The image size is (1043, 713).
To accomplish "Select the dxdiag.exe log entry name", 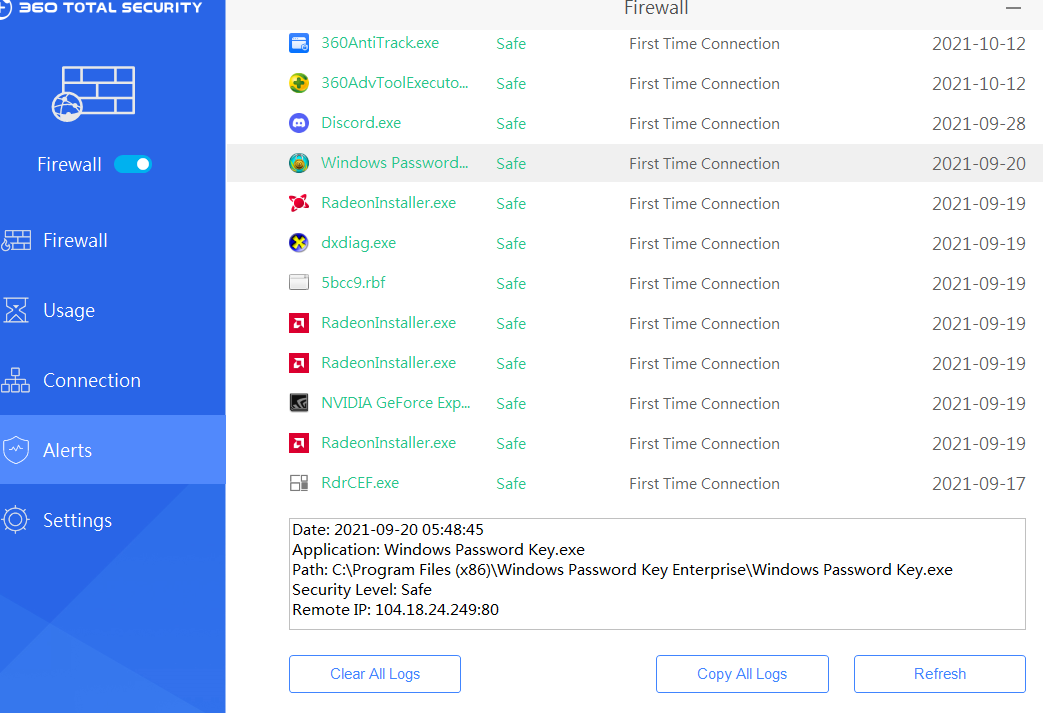I will pyautogui.click(x=359, y=243).
